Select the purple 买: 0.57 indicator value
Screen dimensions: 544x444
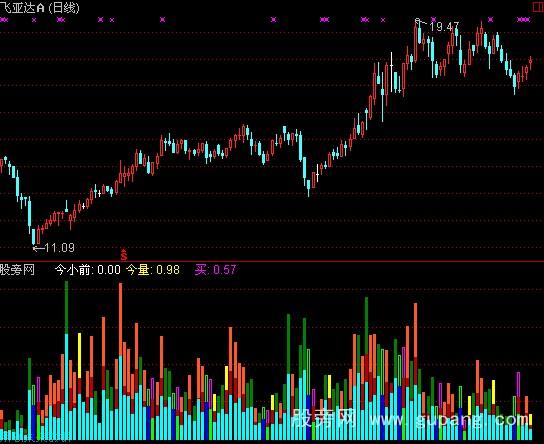click(215, 270)
